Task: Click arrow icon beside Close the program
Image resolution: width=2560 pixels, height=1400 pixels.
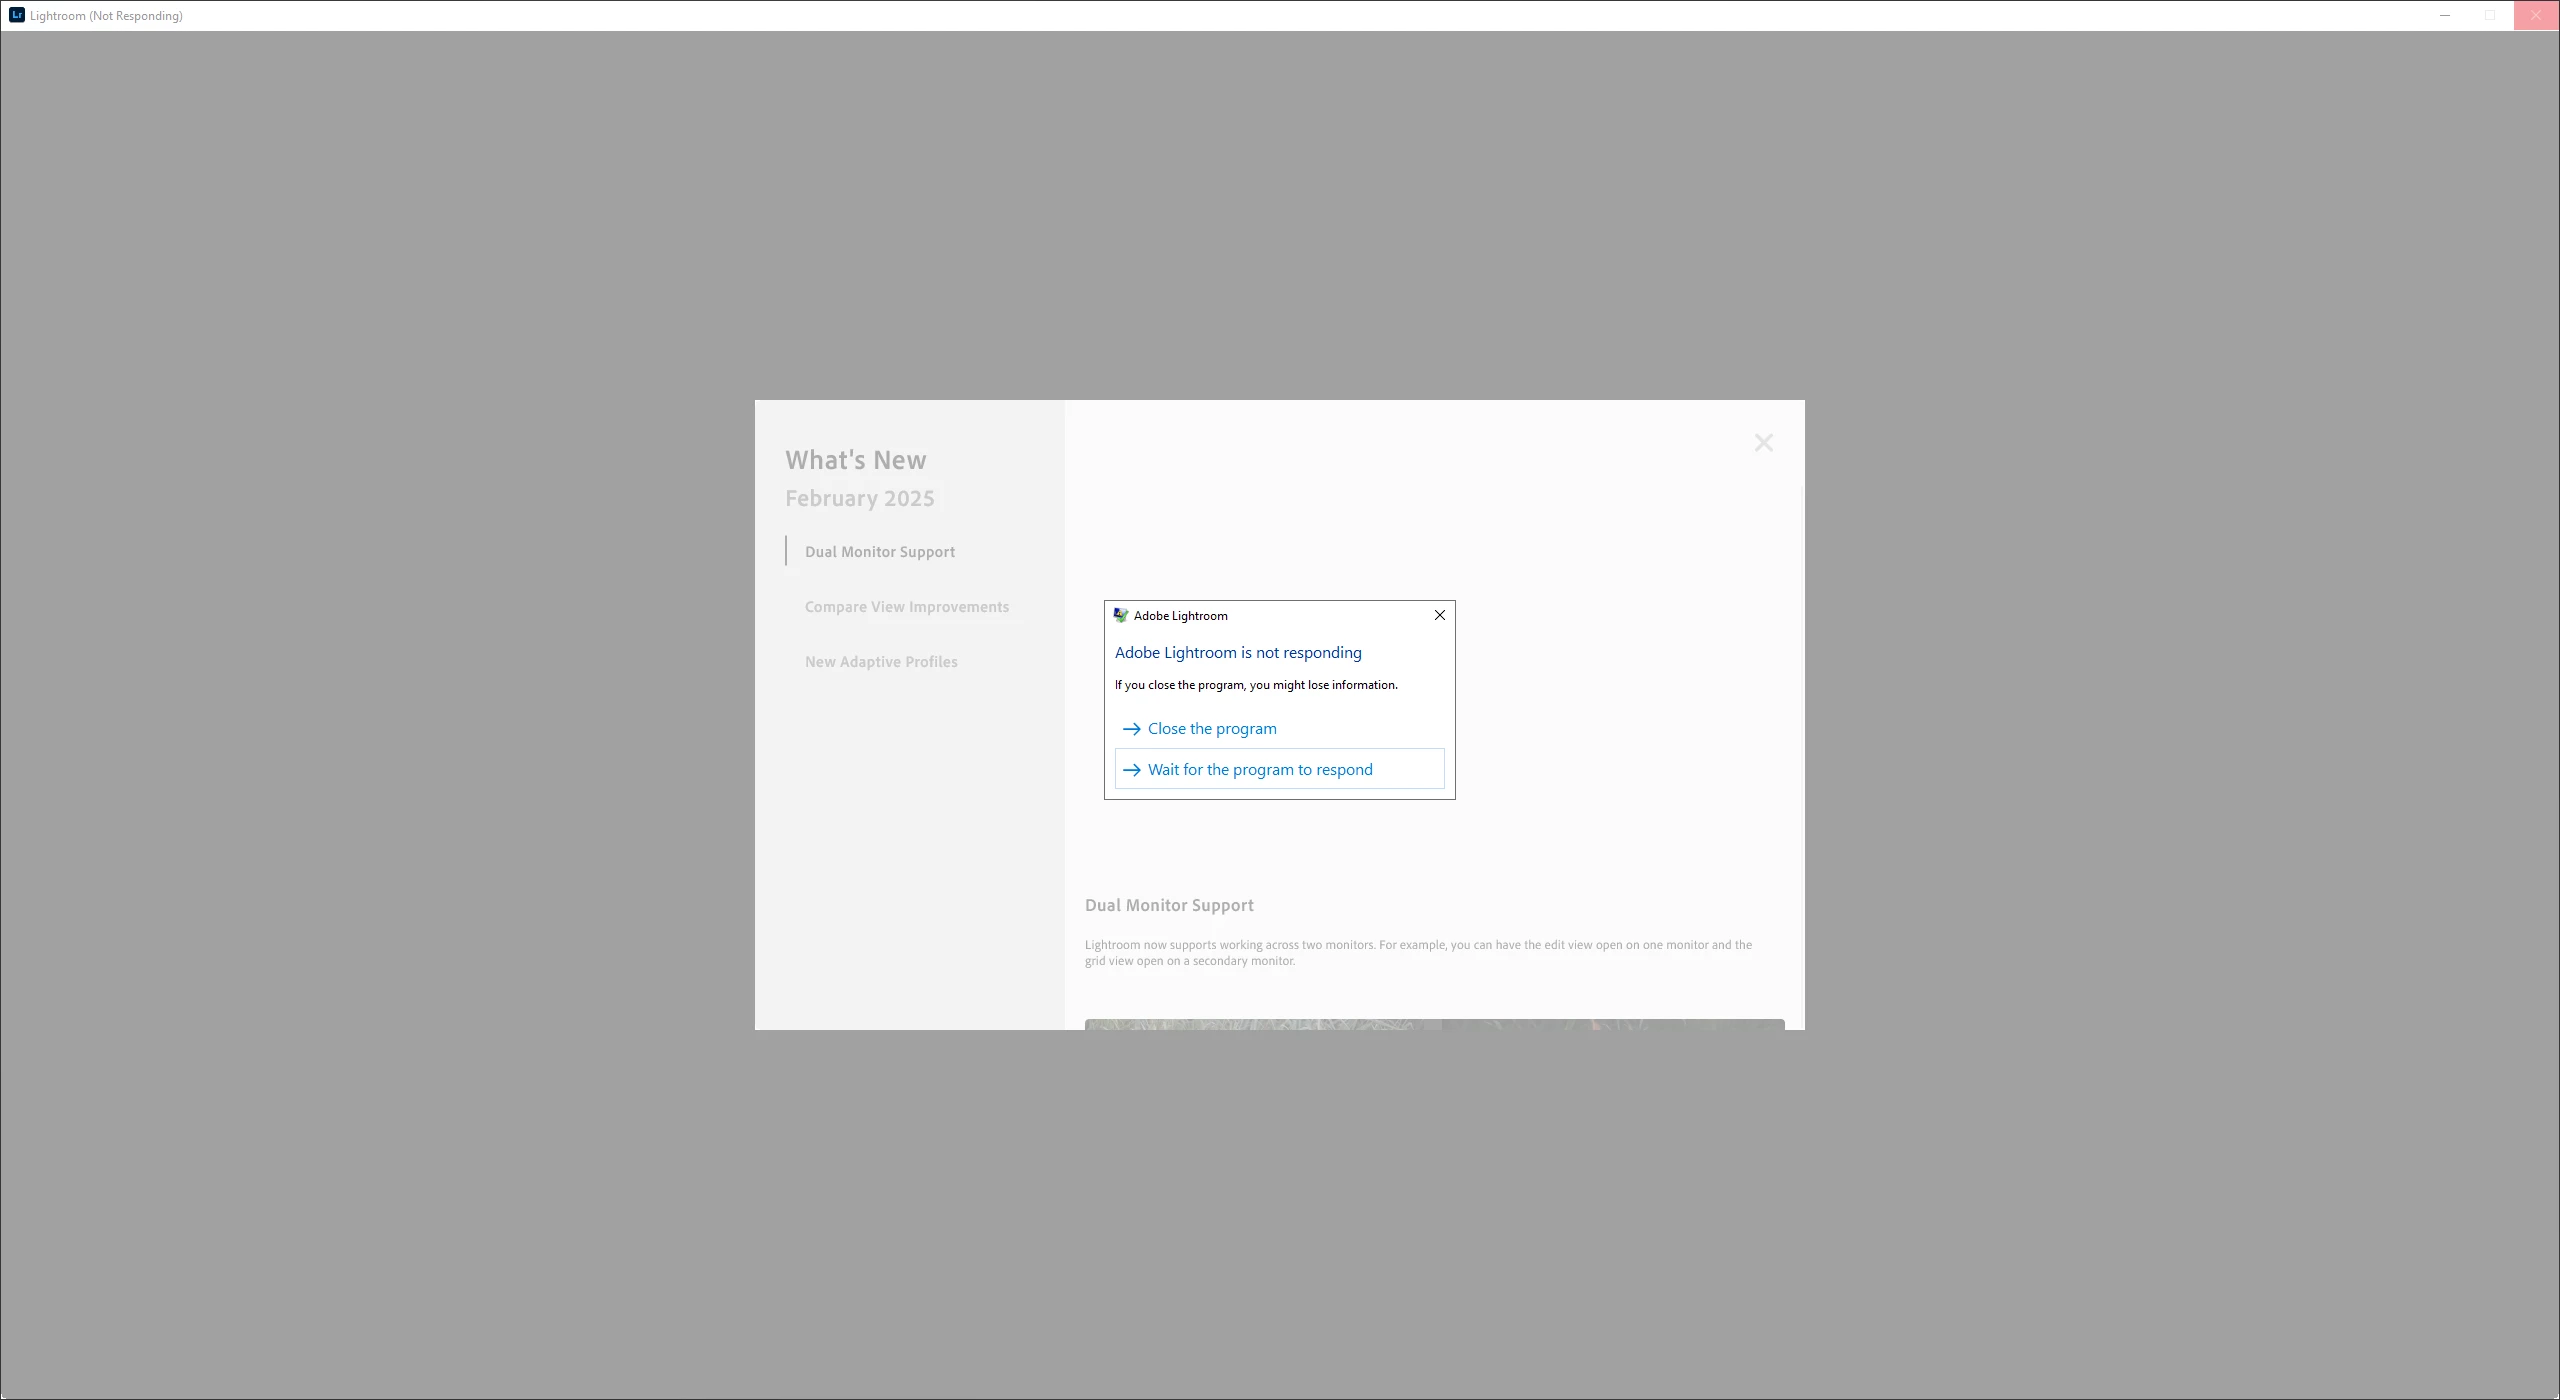Action: [x=1131, y=729]
